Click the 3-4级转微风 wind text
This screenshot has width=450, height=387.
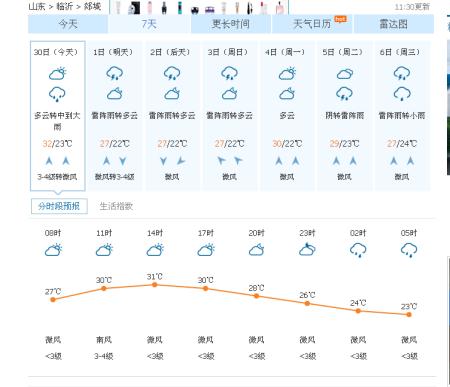click(57, 177)
